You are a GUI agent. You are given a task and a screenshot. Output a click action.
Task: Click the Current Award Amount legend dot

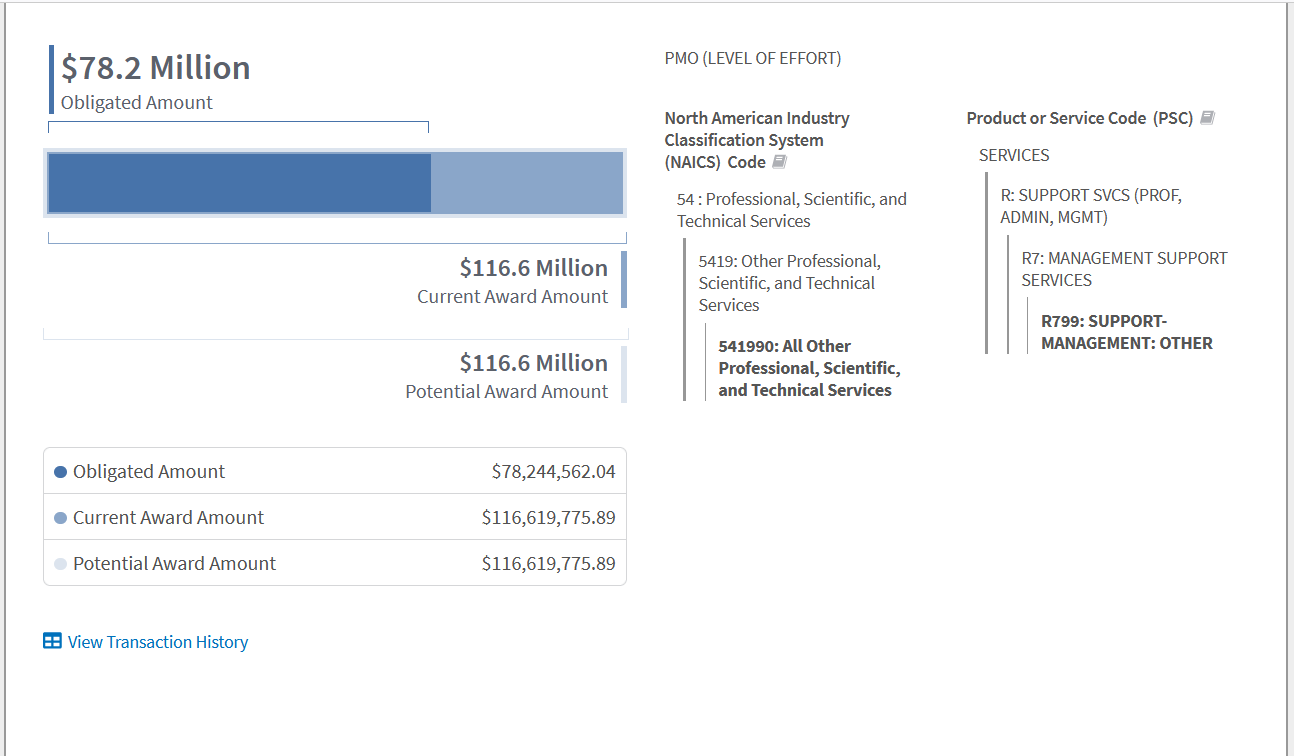60,518
